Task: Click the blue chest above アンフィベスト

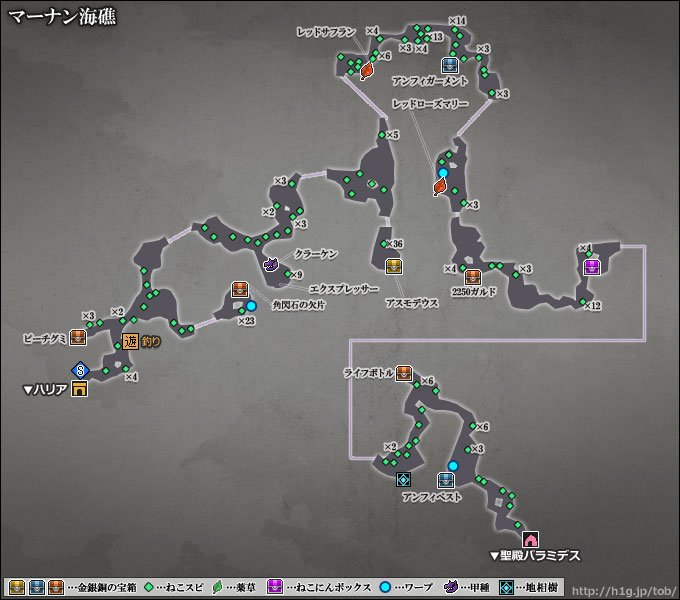Action: tap(446, 480)
